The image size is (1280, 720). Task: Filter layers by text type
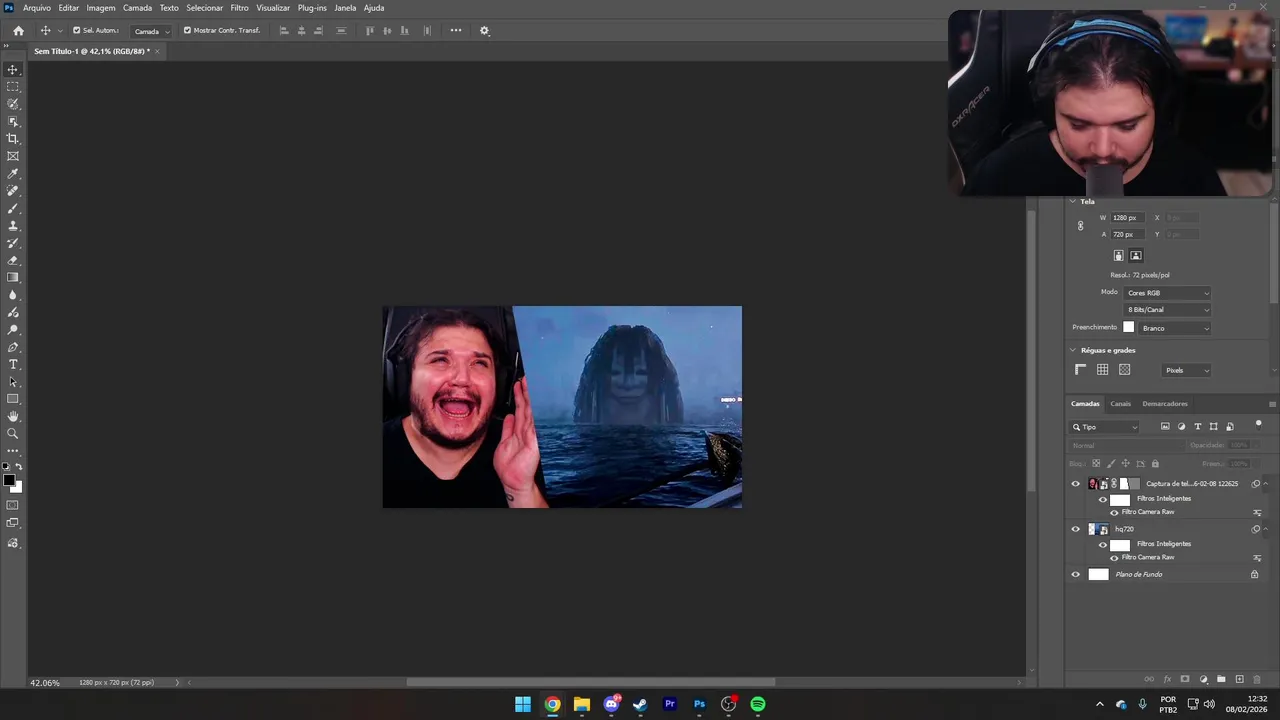tap(1198, 427)
